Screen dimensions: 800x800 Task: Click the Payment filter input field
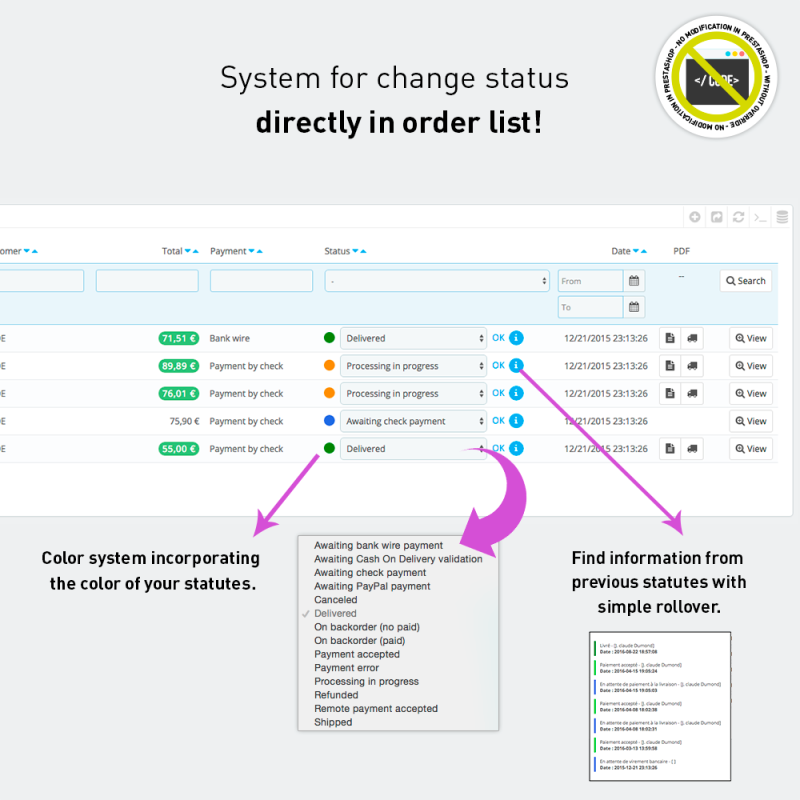(x=261, y=281)
